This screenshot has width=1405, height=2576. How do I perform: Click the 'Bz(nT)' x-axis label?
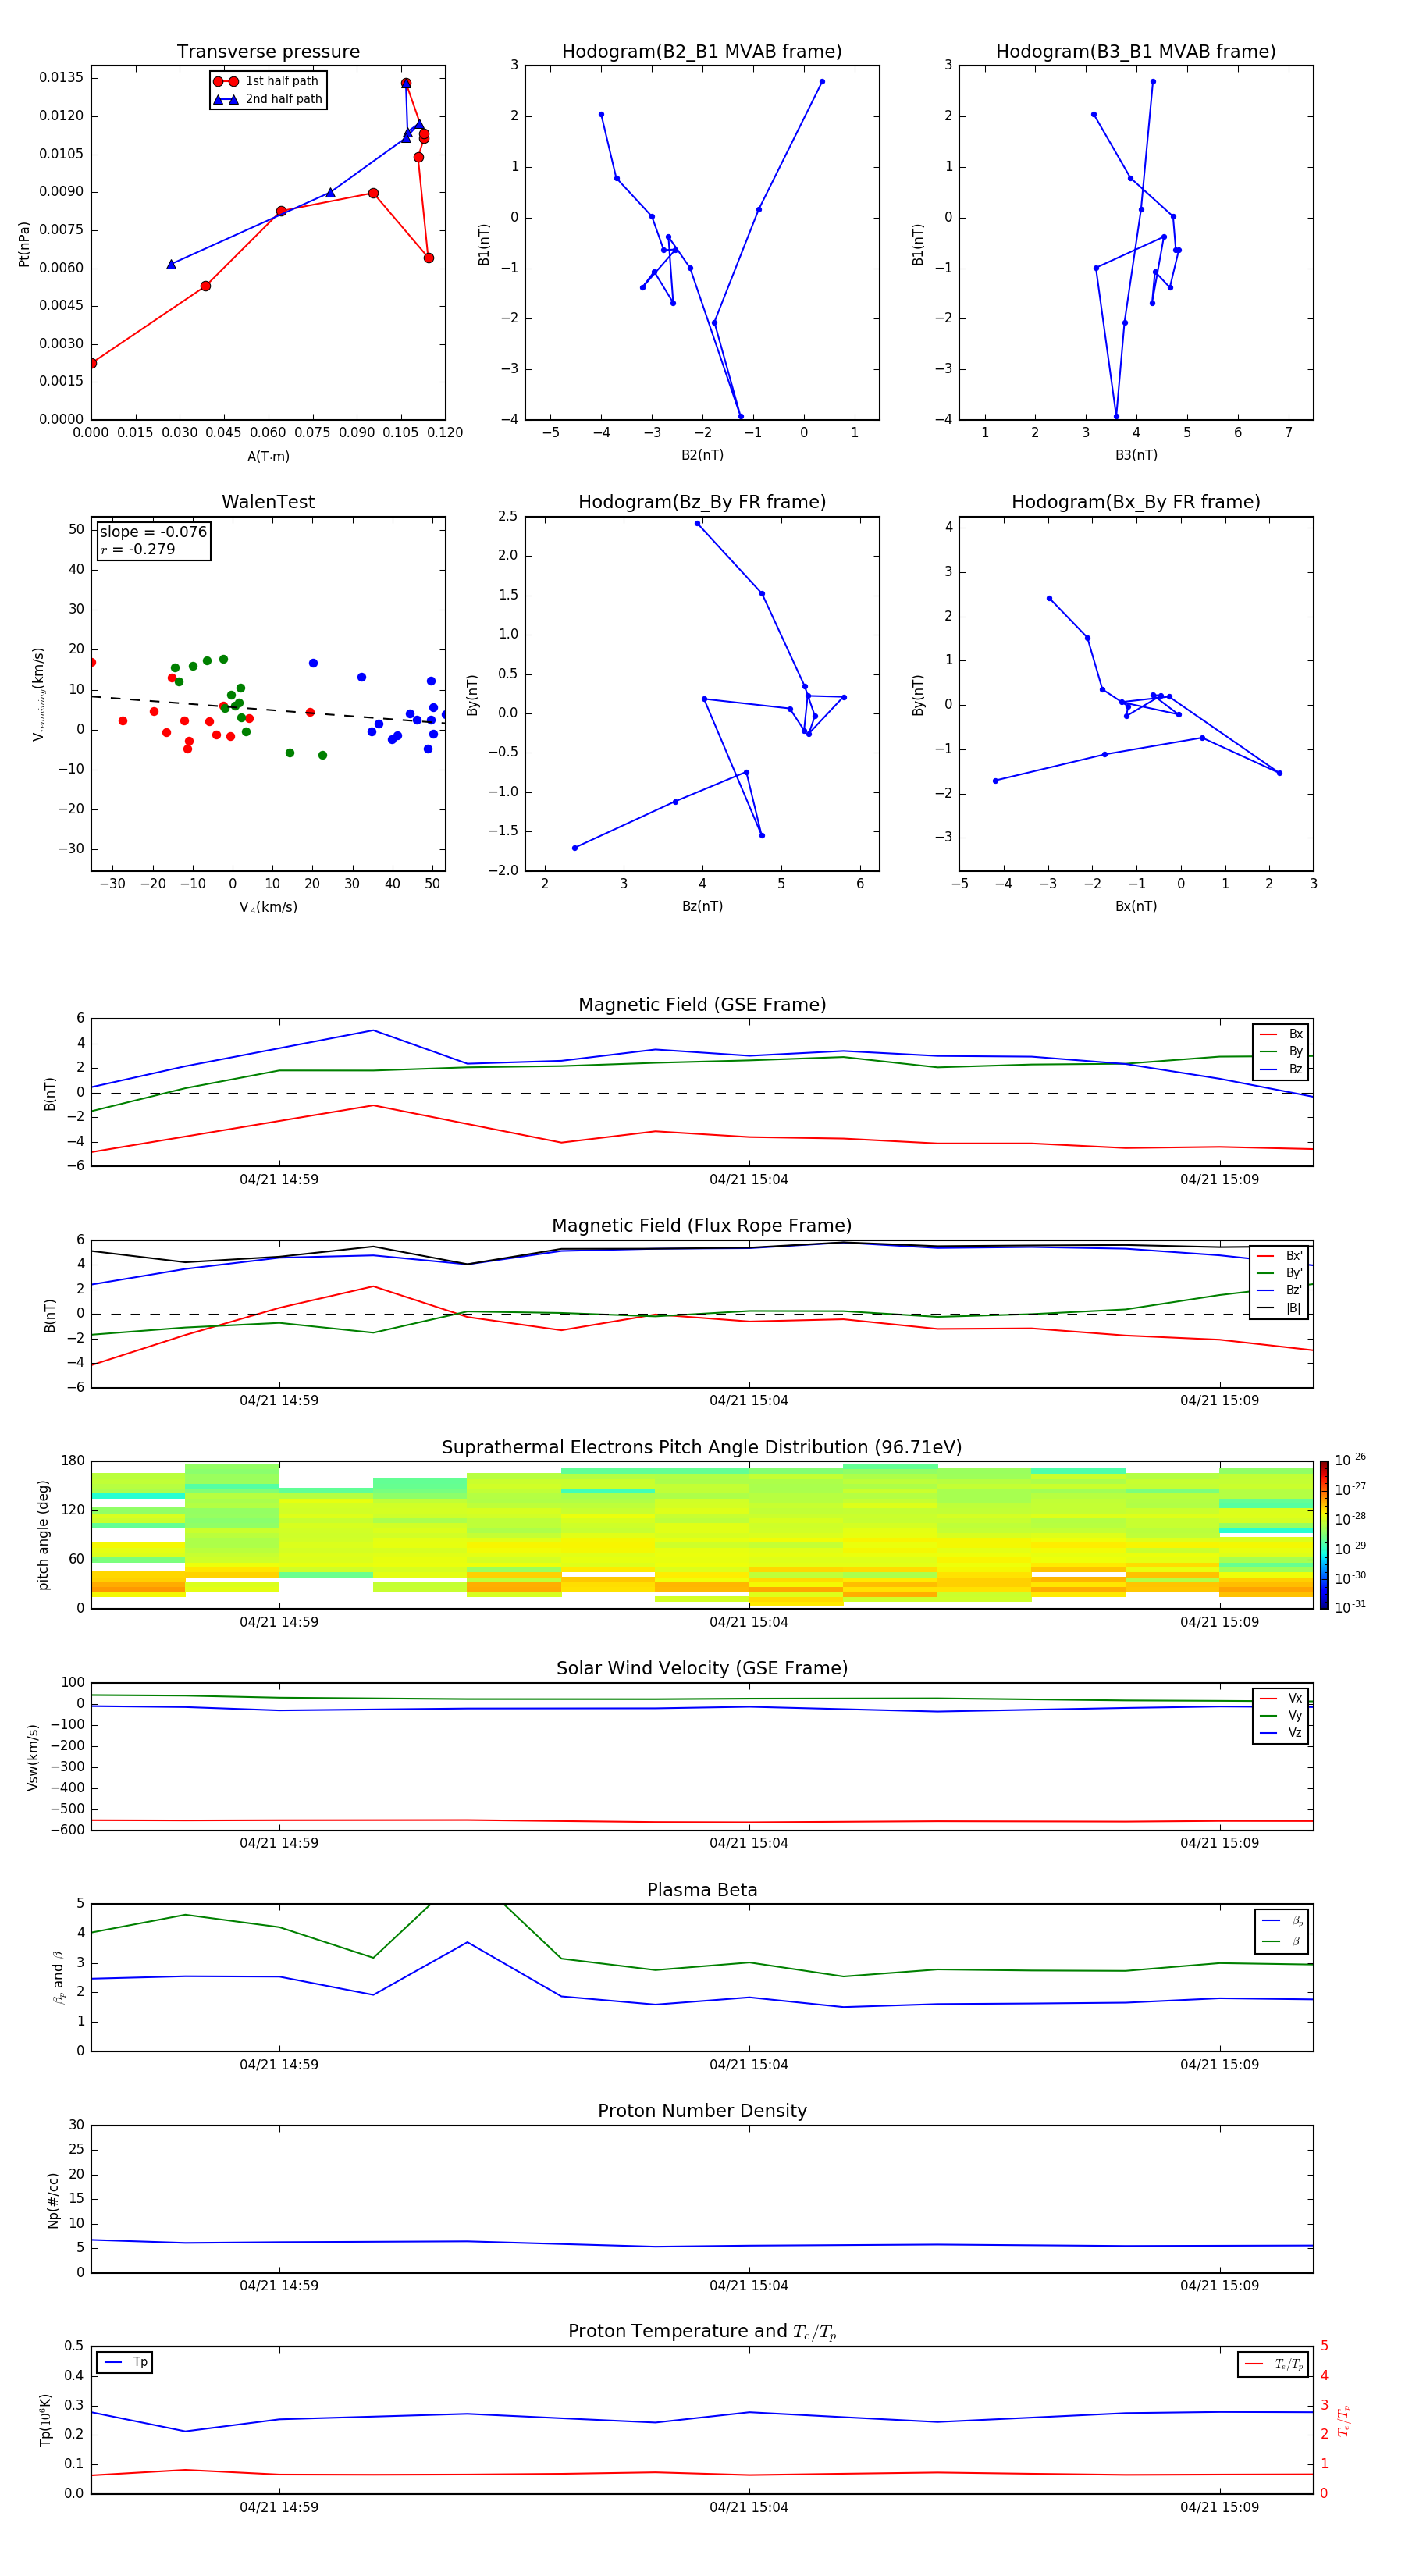(x=702, y=906)
